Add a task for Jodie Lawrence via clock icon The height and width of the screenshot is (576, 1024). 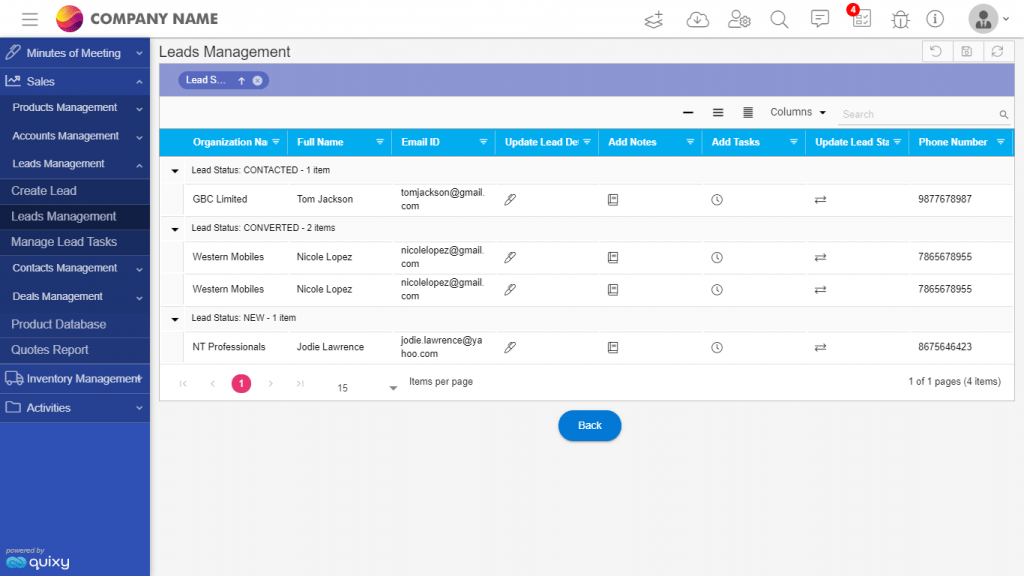(717, 346)
